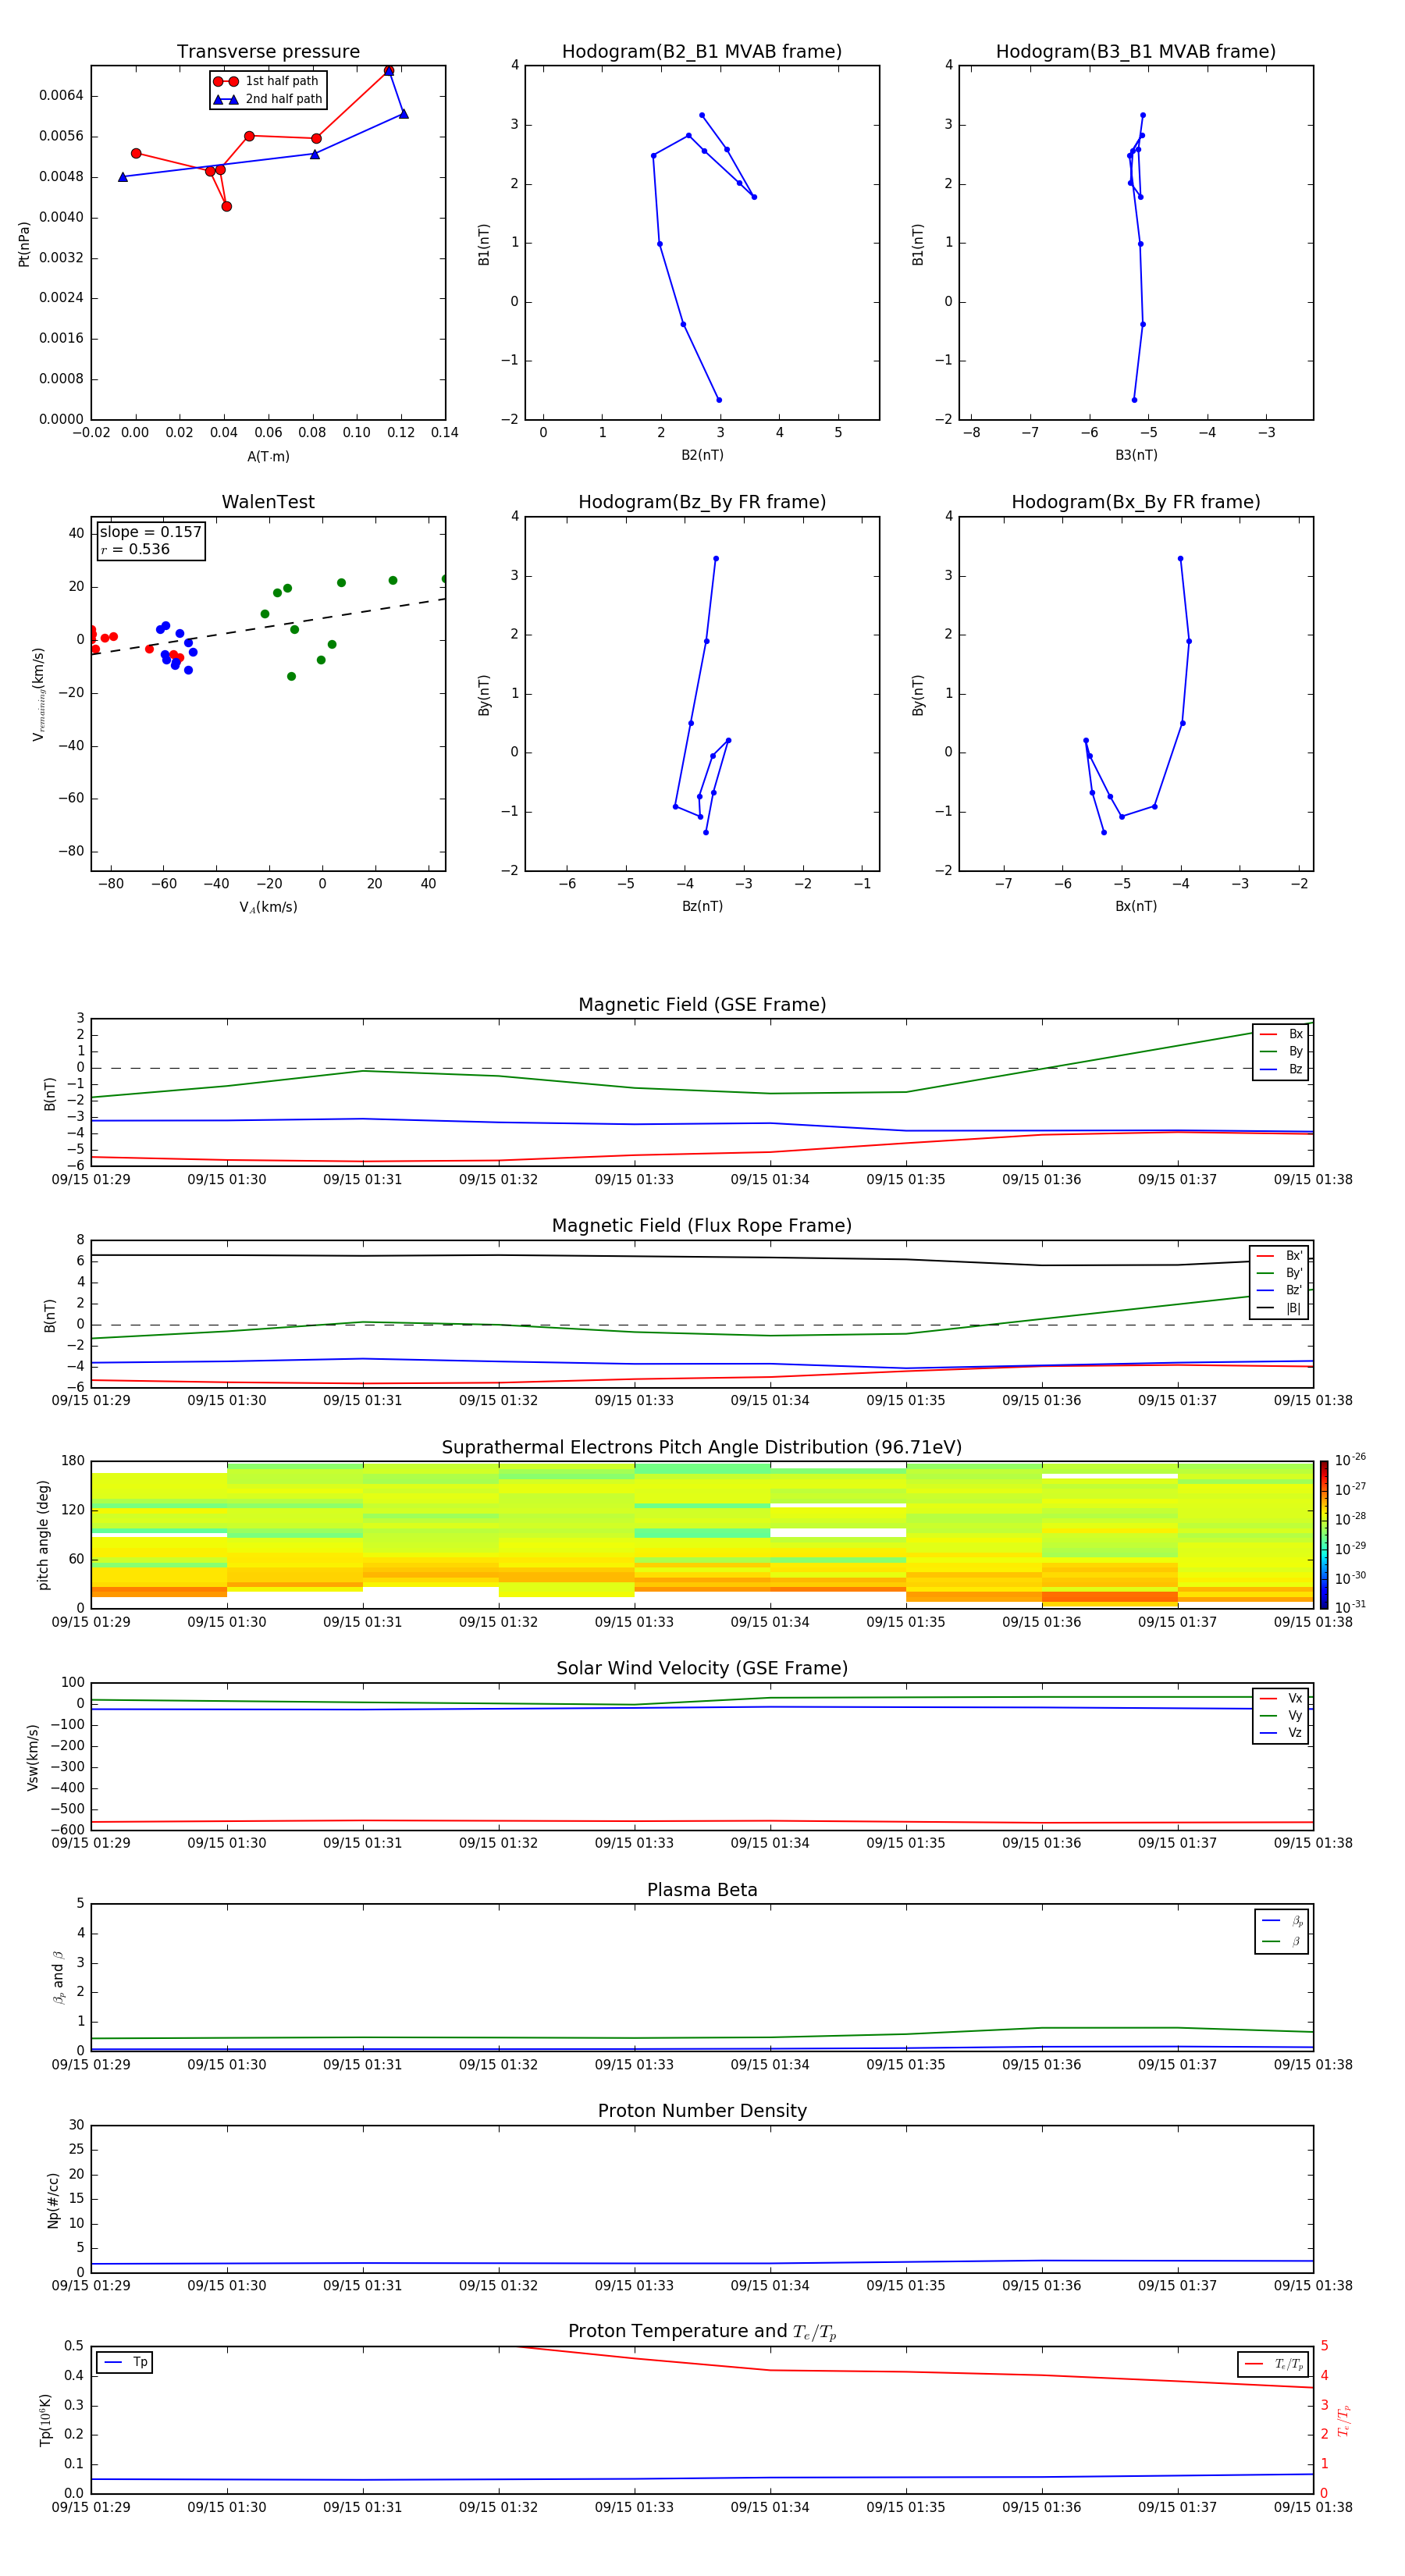
Task: Click the '2nd half path' legend entry
Action: coord(268,99)
